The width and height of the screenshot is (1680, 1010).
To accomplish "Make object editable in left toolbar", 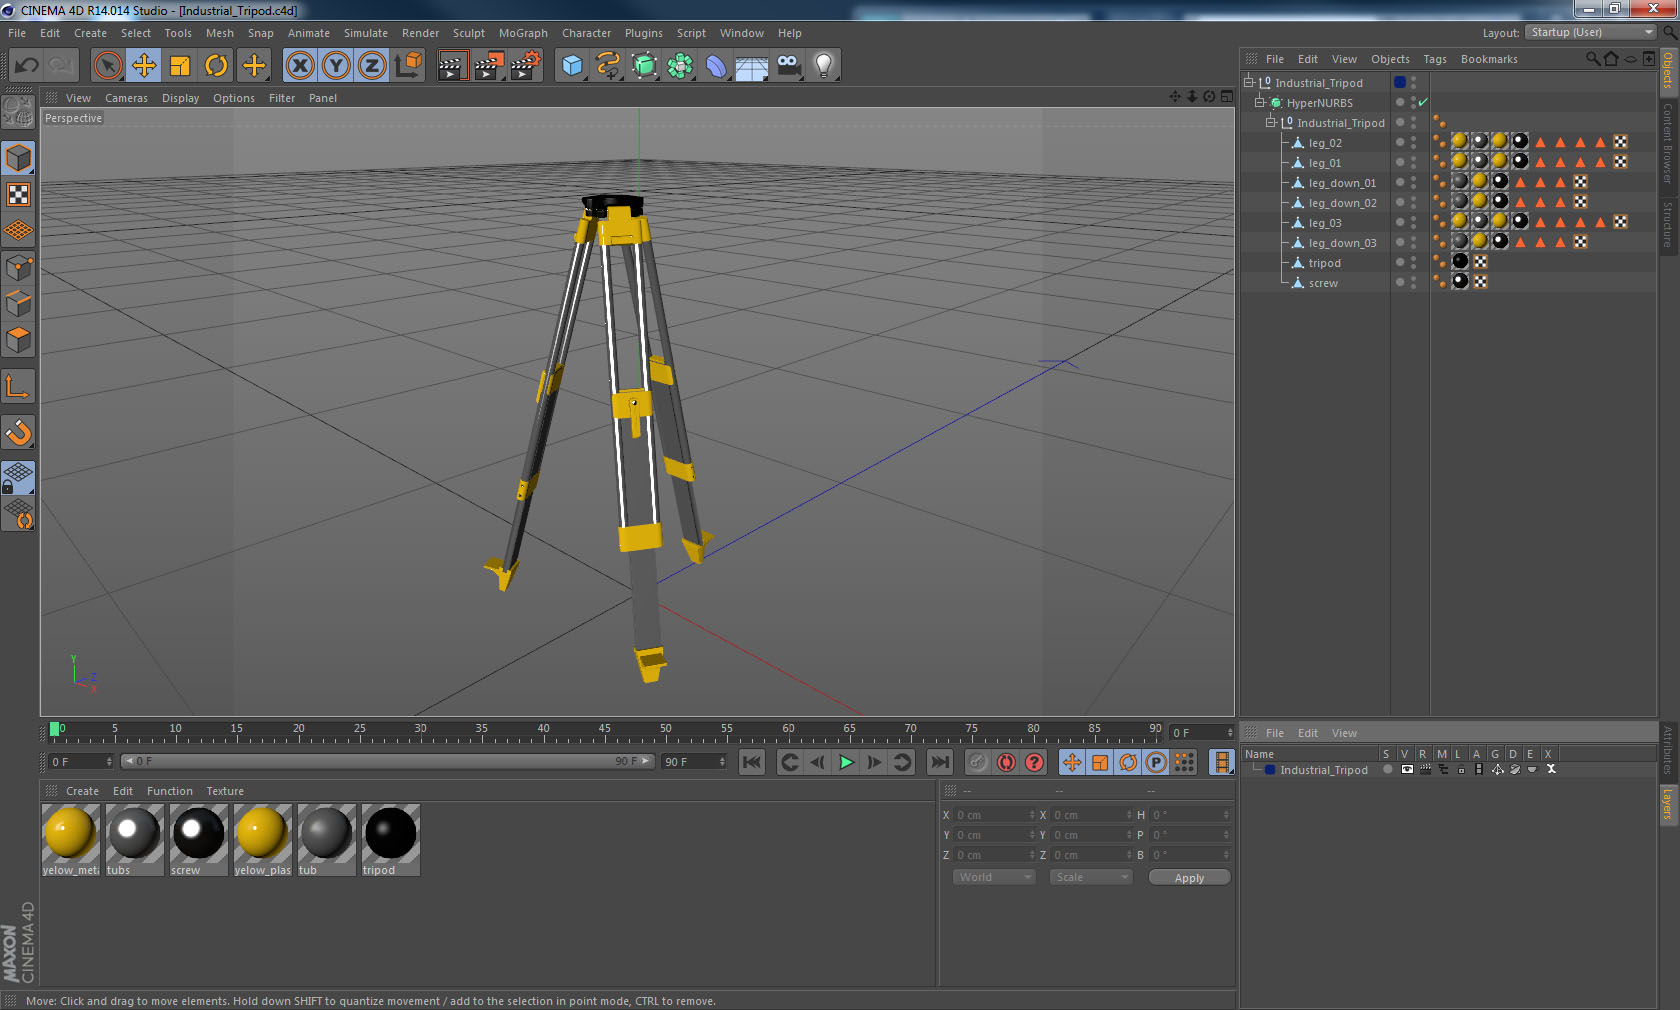I will coord(18,112).
